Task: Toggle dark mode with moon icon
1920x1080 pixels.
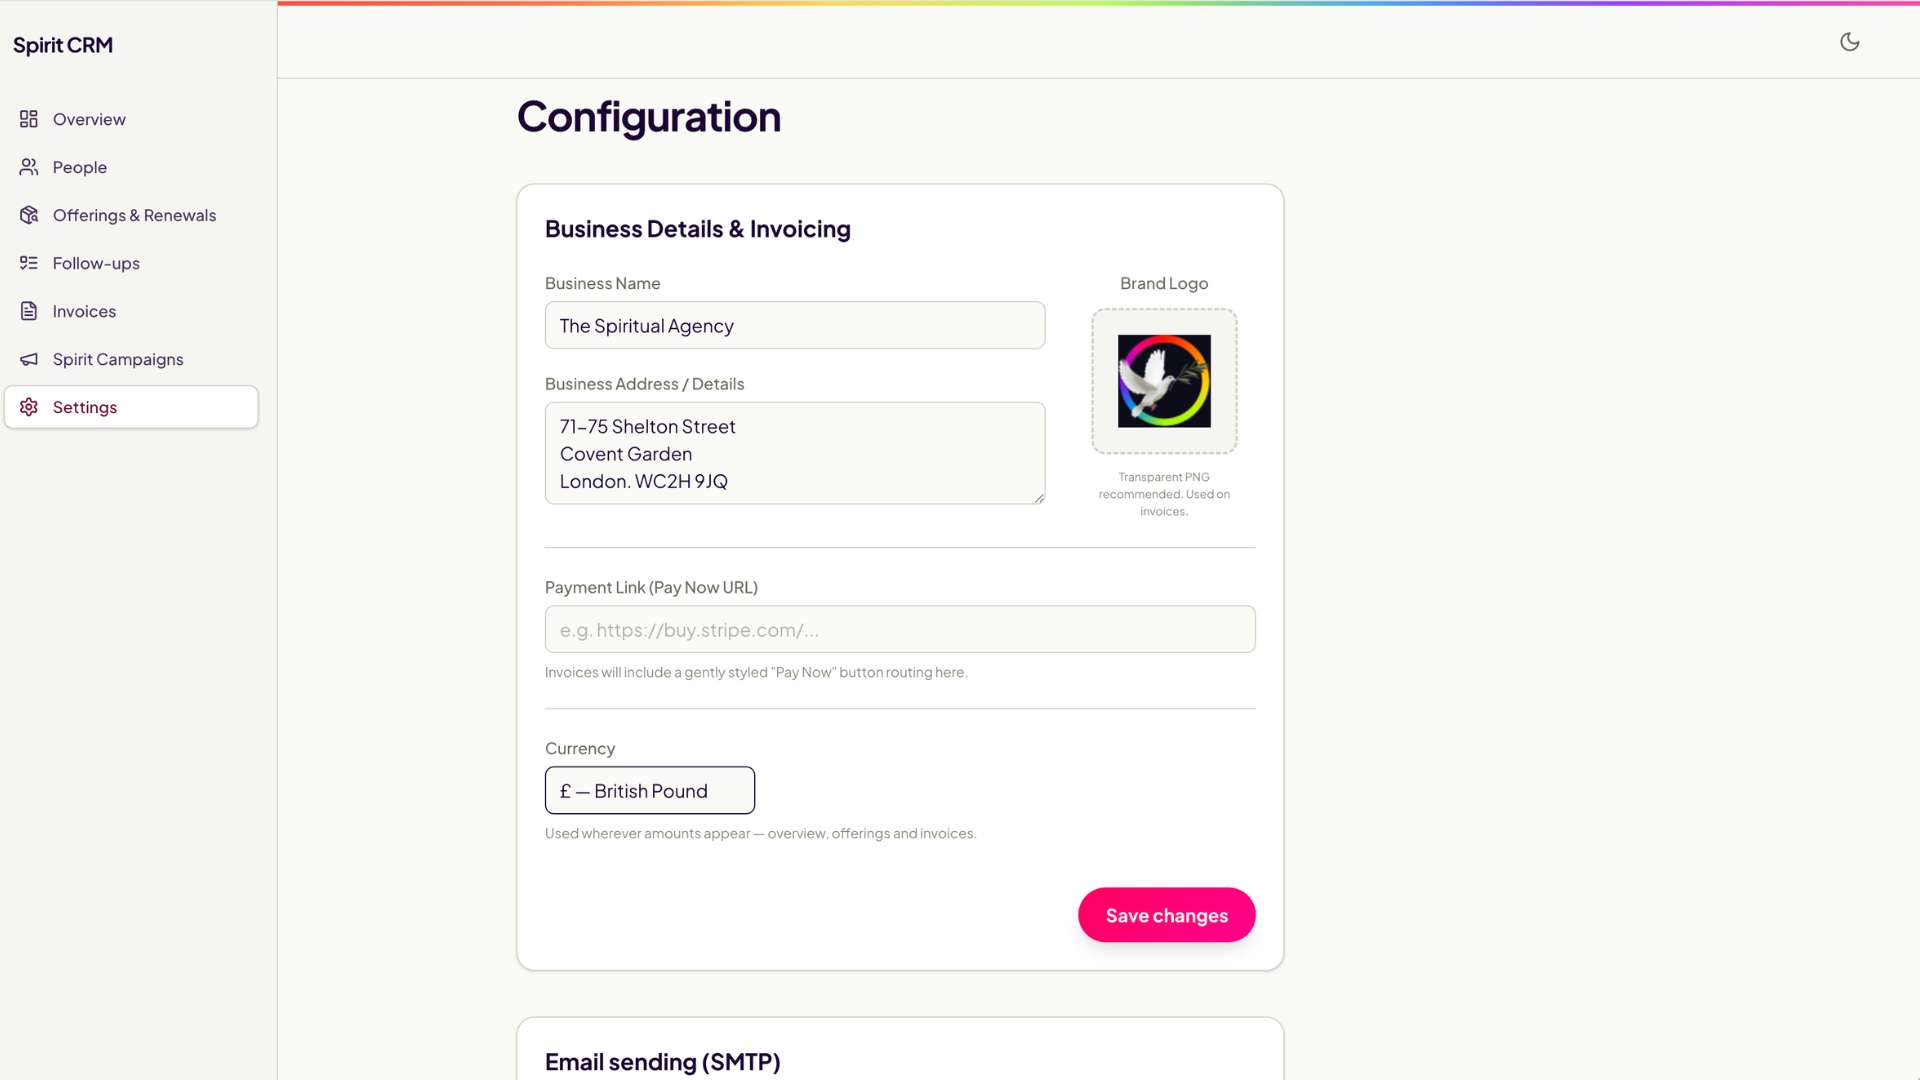Action: click(x=1849, y=42)
